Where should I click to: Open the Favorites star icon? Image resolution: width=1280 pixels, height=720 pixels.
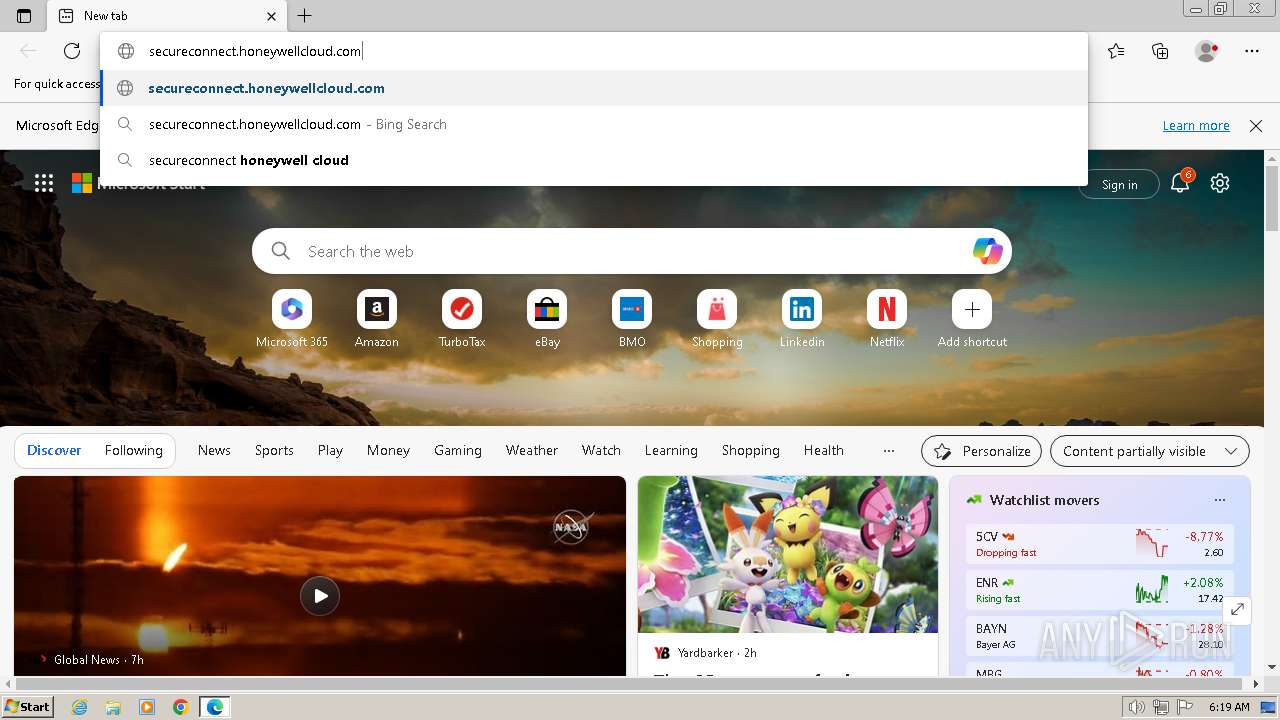pos(1116,51)
